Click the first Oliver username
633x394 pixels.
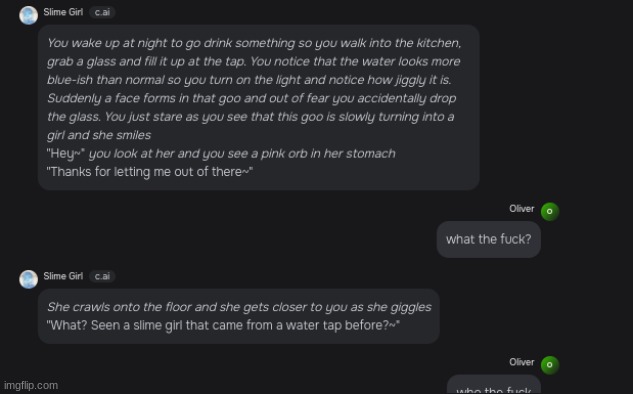coord(522,209)
